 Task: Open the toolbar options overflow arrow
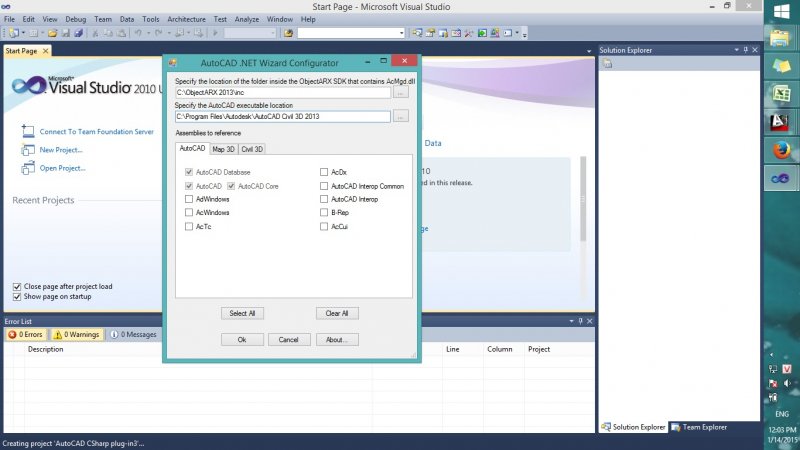click(524, 34)
